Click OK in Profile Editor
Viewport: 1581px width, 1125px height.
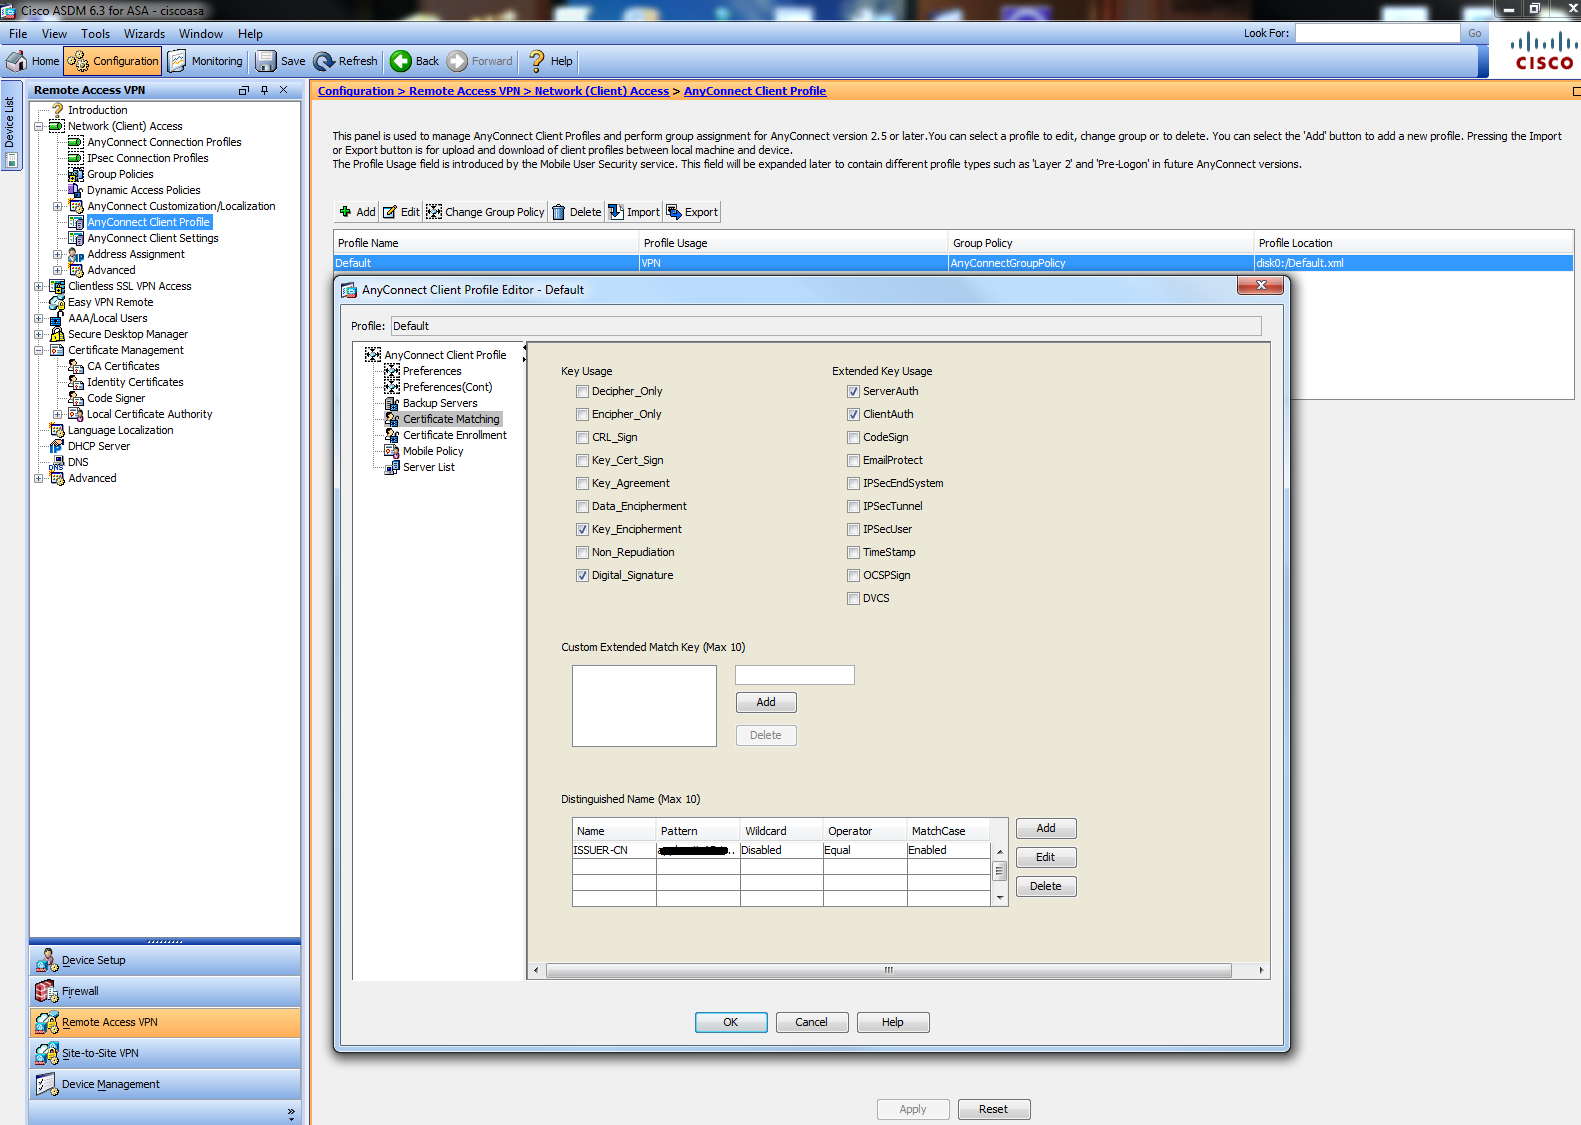coord(731,1022)
